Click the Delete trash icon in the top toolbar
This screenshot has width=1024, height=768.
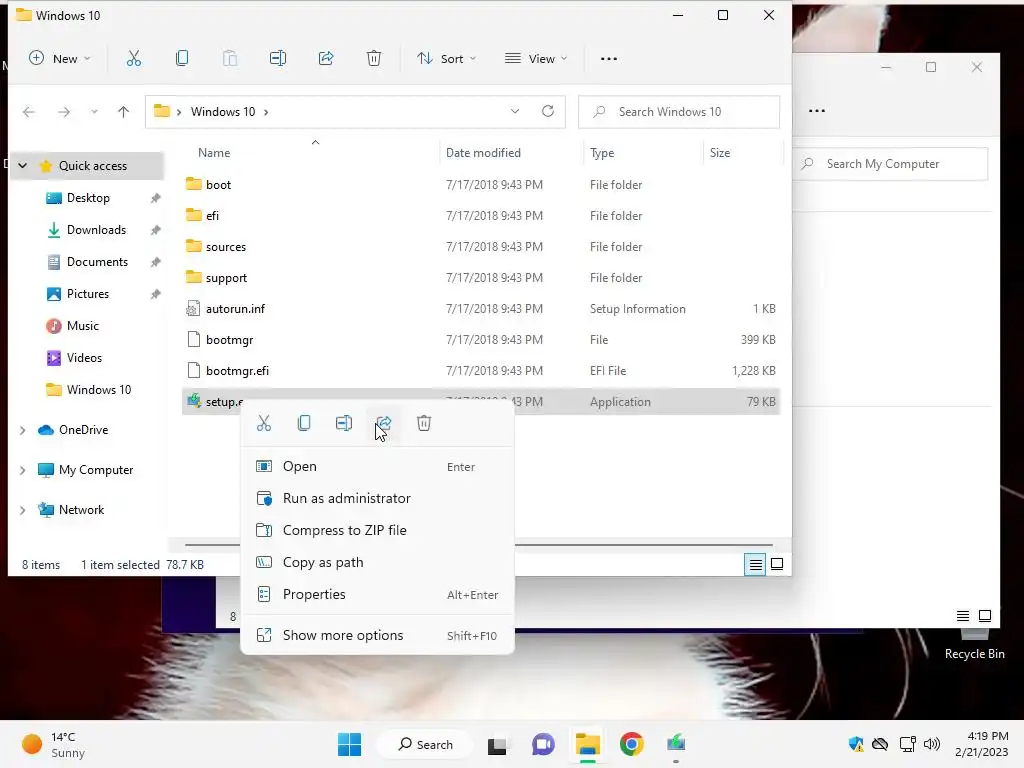[374, 59]
